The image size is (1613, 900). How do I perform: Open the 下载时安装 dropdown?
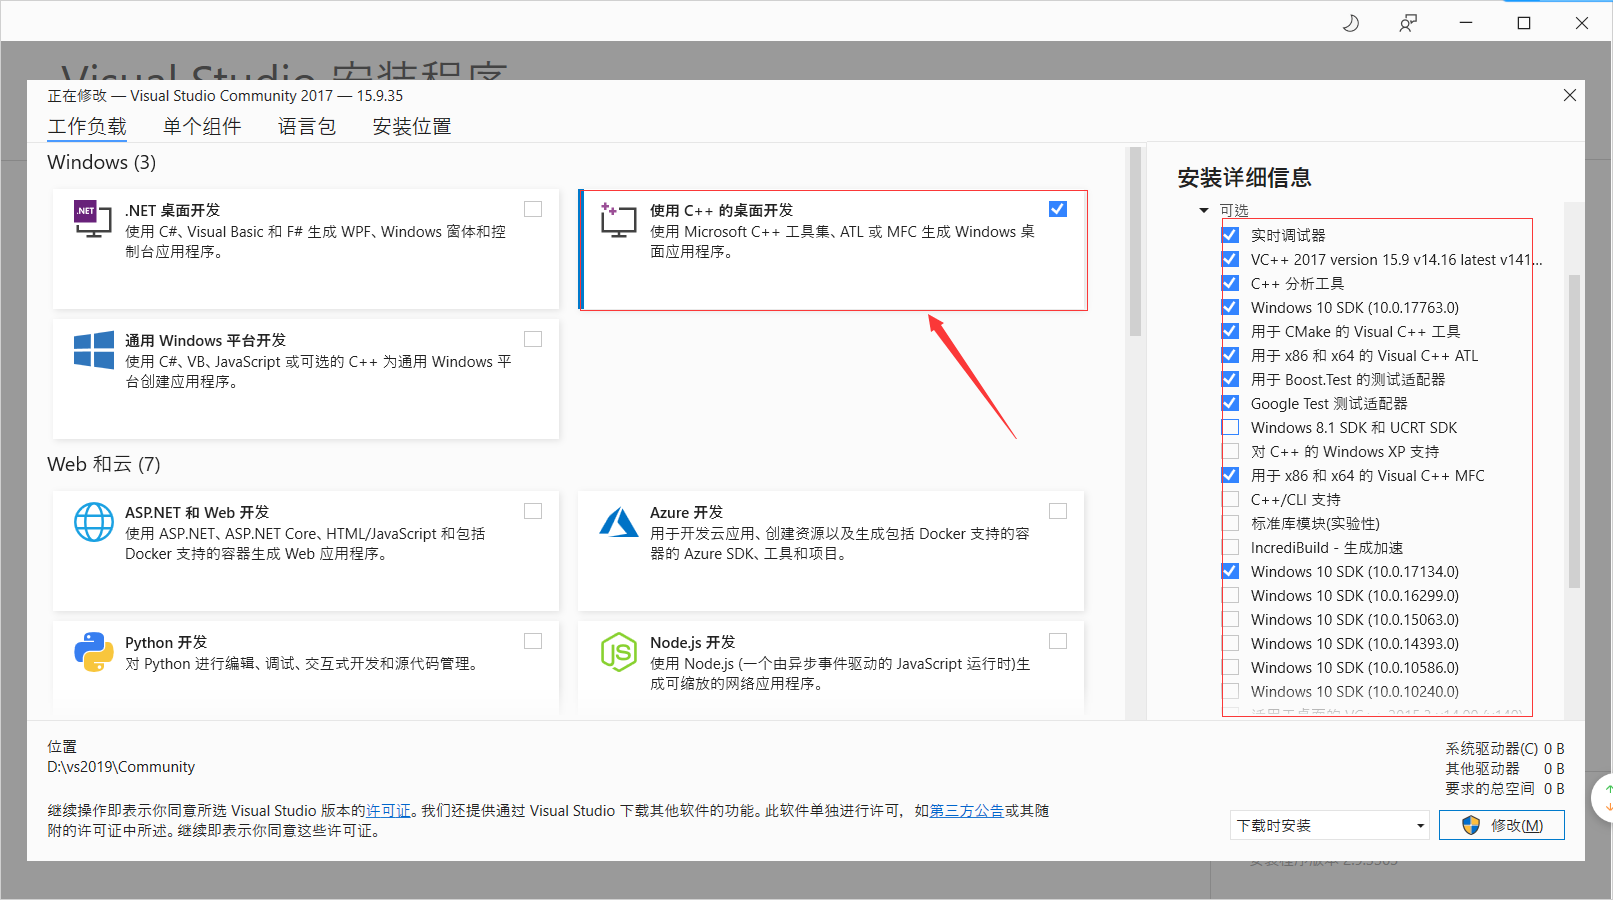[x=1330, y=825]
